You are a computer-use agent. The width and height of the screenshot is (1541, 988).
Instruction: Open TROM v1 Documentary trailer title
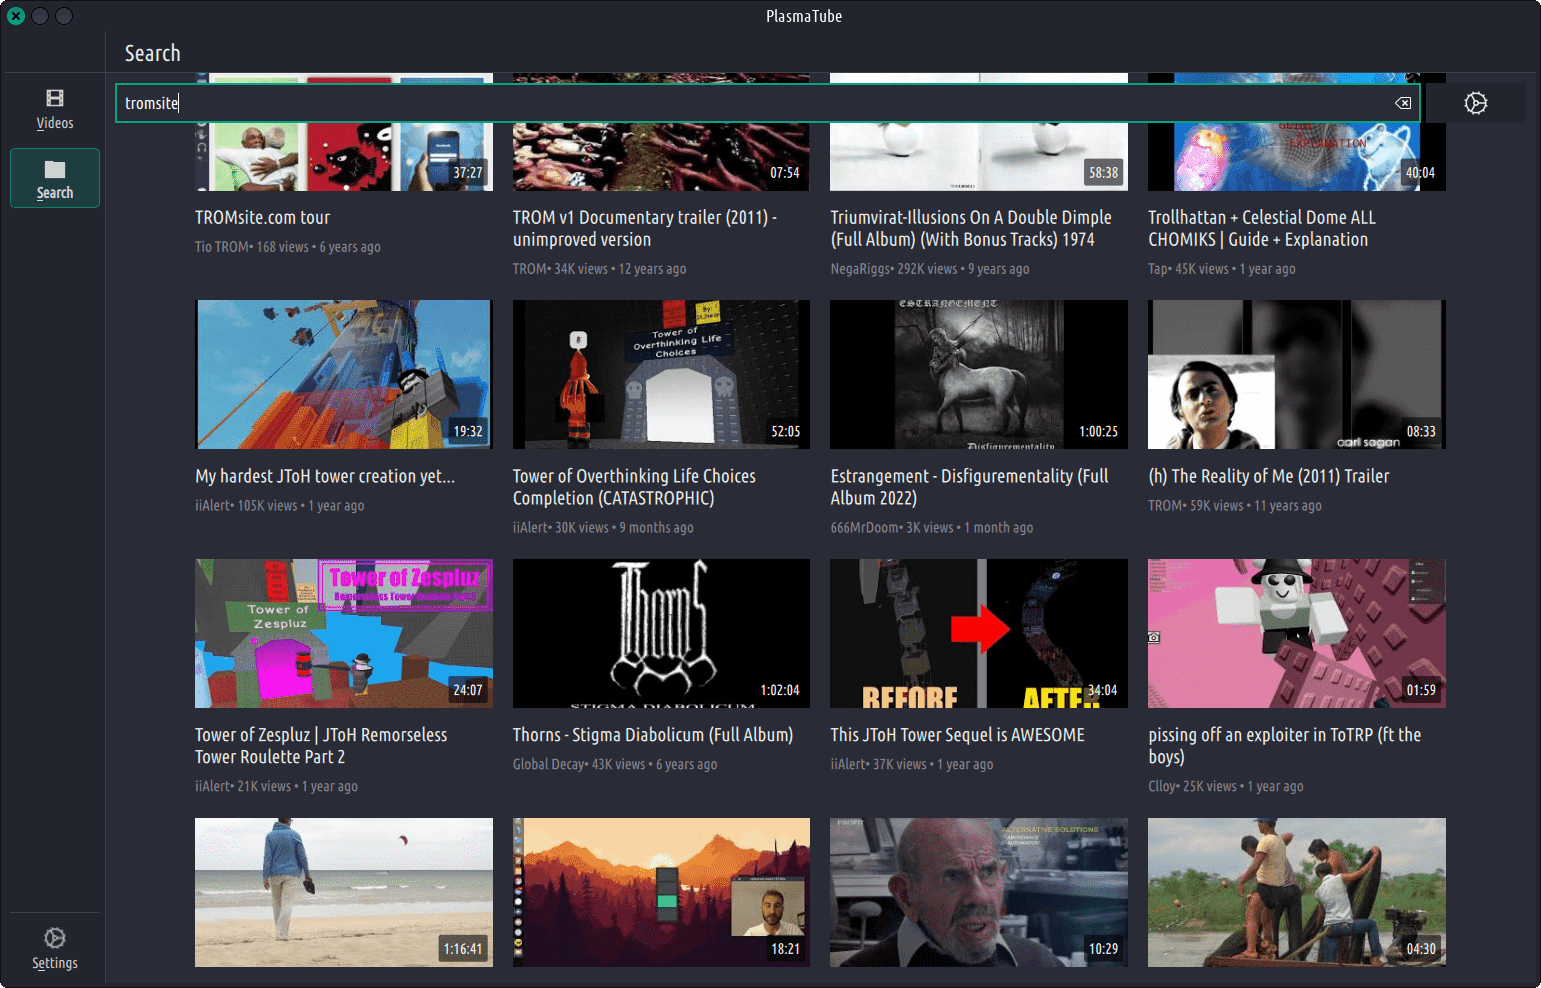pos(644,228)
